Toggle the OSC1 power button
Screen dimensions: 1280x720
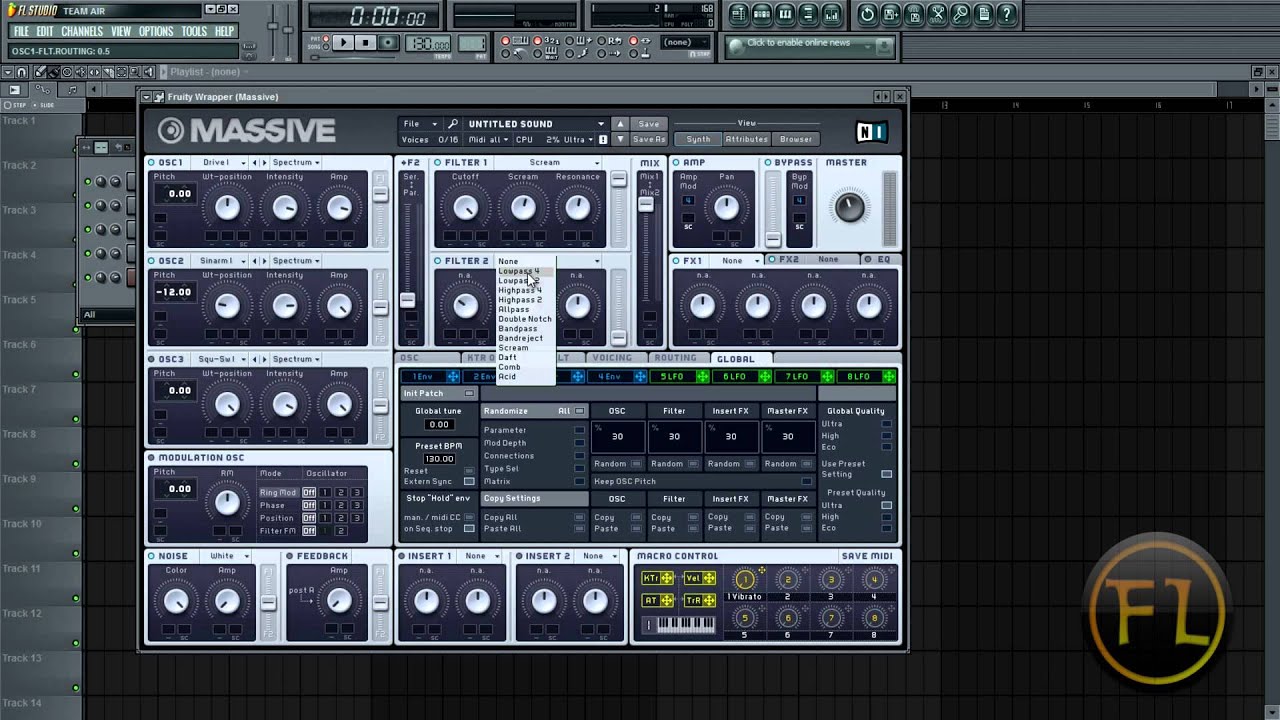click(152, 162)
